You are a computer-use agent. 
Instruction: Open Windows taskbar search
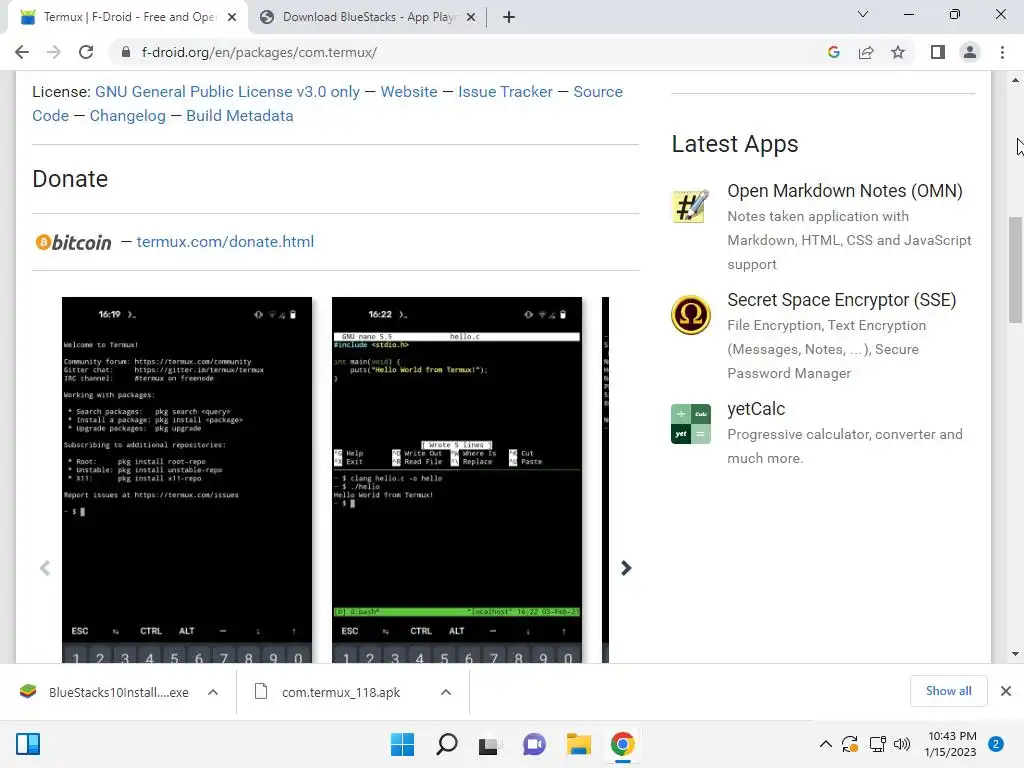(447, 744)
